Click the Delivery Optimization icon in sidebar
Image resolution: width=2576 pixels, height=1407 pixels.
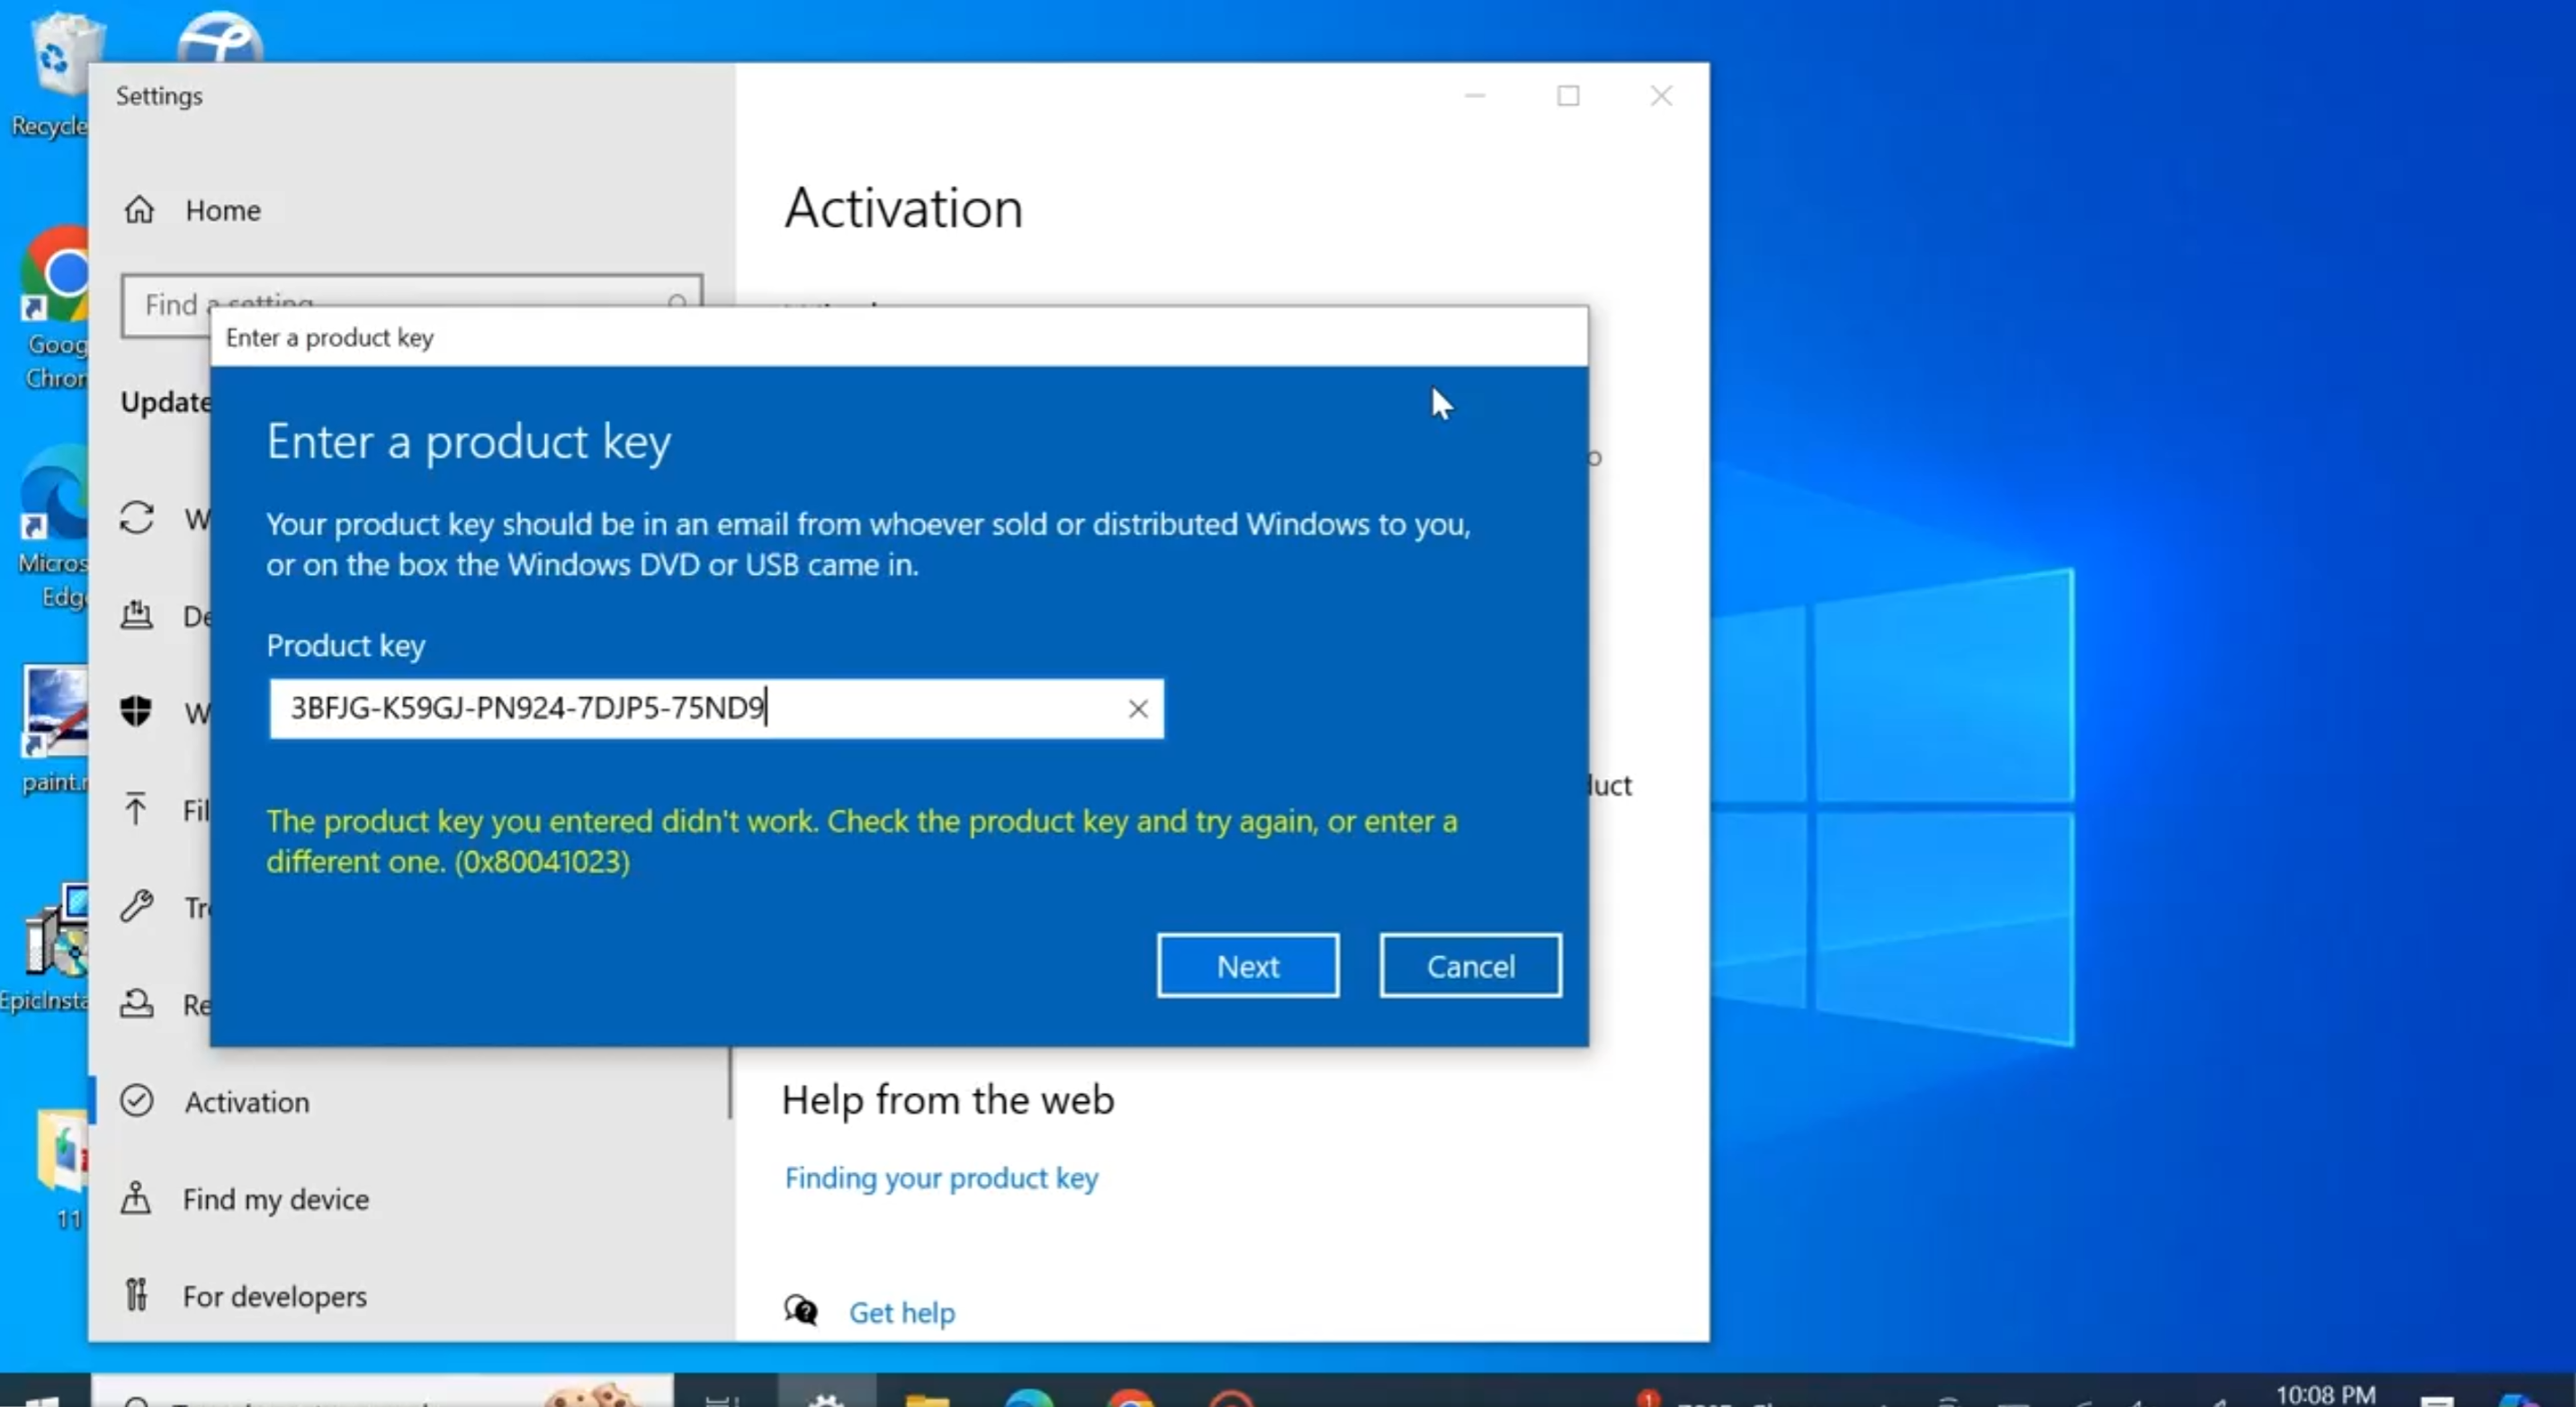[137, 614]
